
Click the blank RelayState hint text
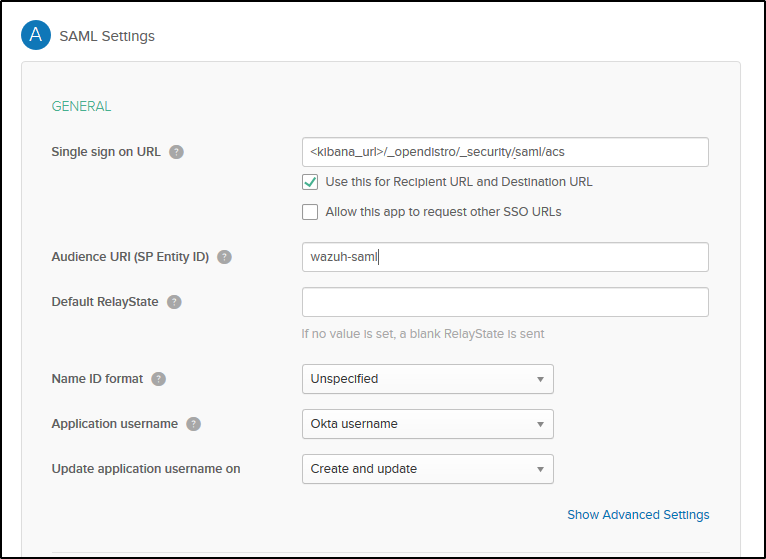422,334
